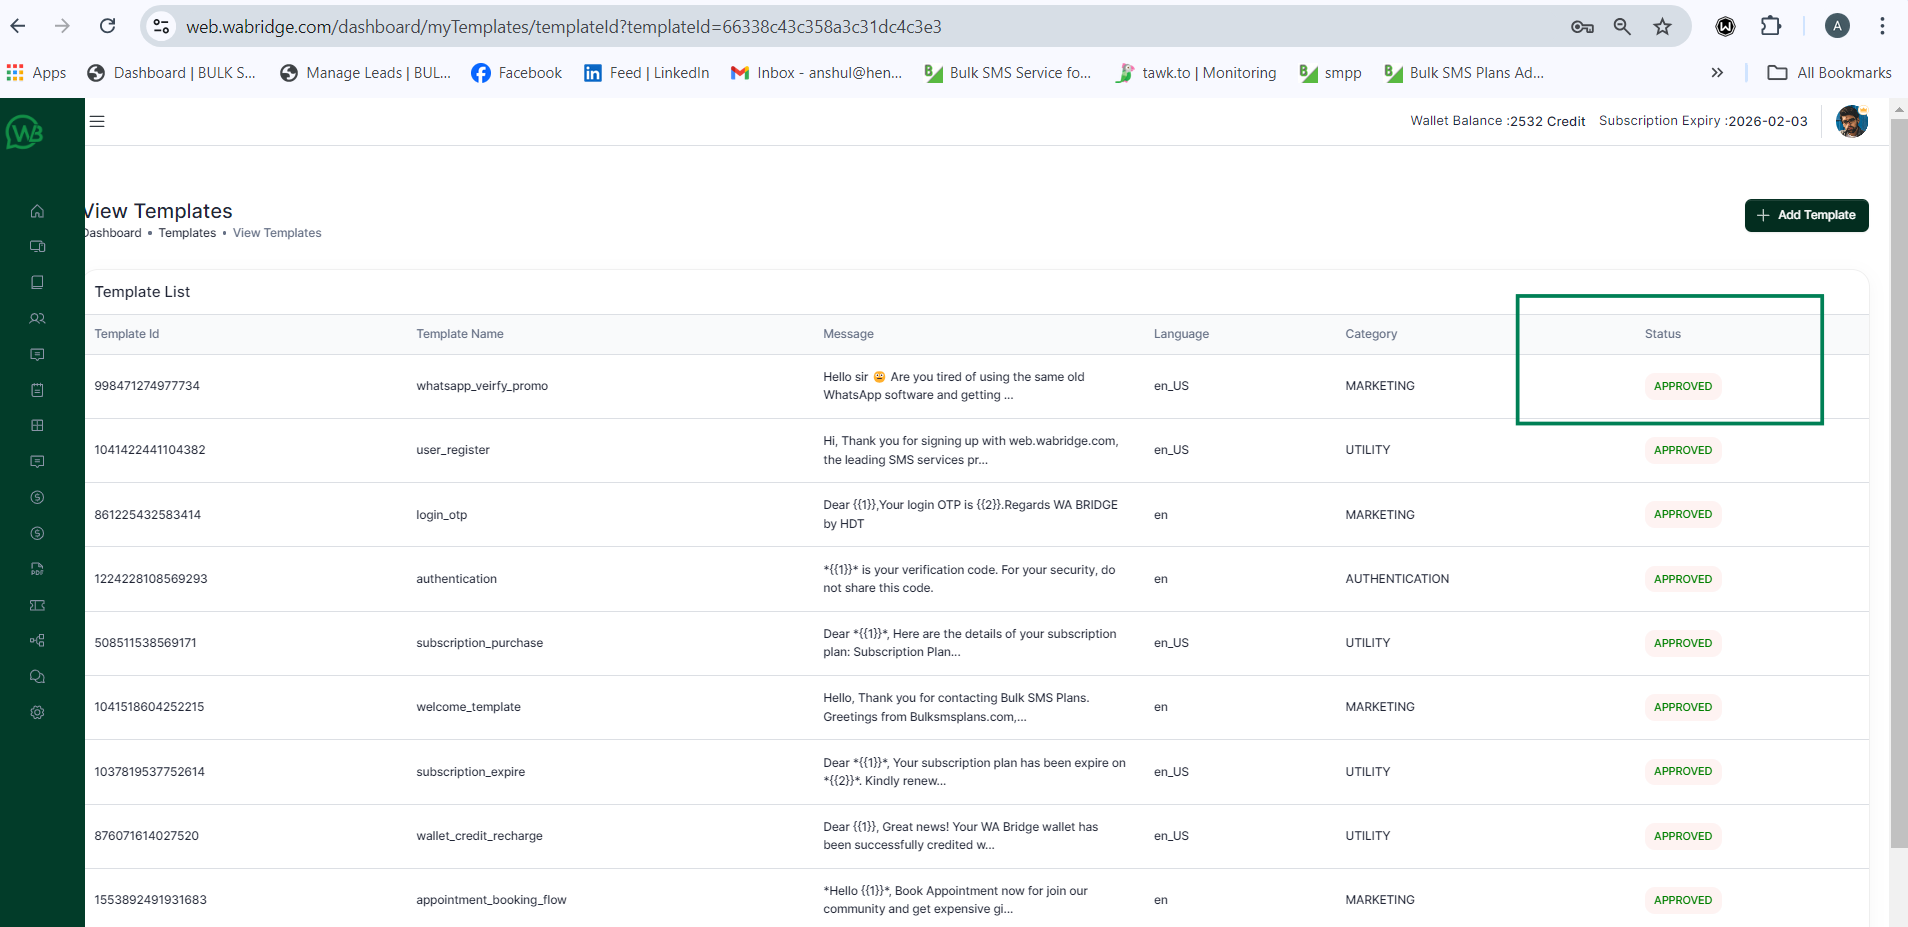
Task: Open the ticket coupon sidebar icon
Action: (37, 605)
